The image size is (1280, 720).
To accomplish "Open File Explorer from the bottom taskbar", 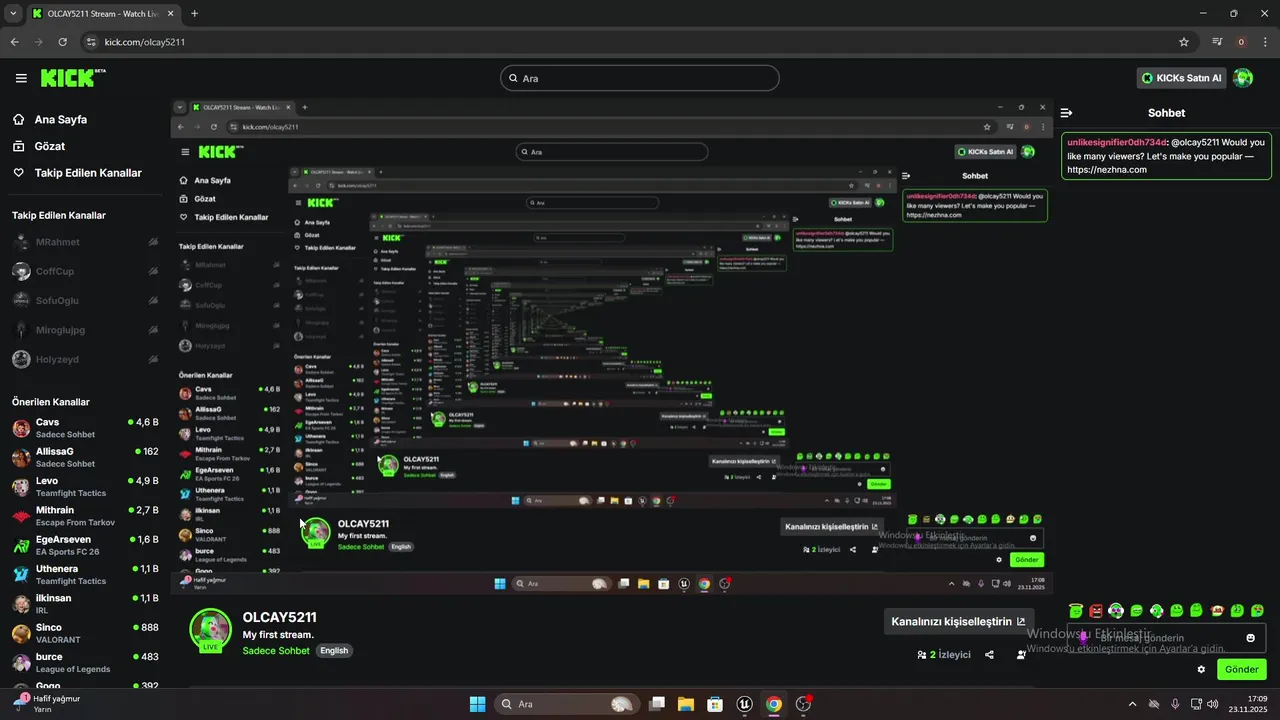I will 686,704.
